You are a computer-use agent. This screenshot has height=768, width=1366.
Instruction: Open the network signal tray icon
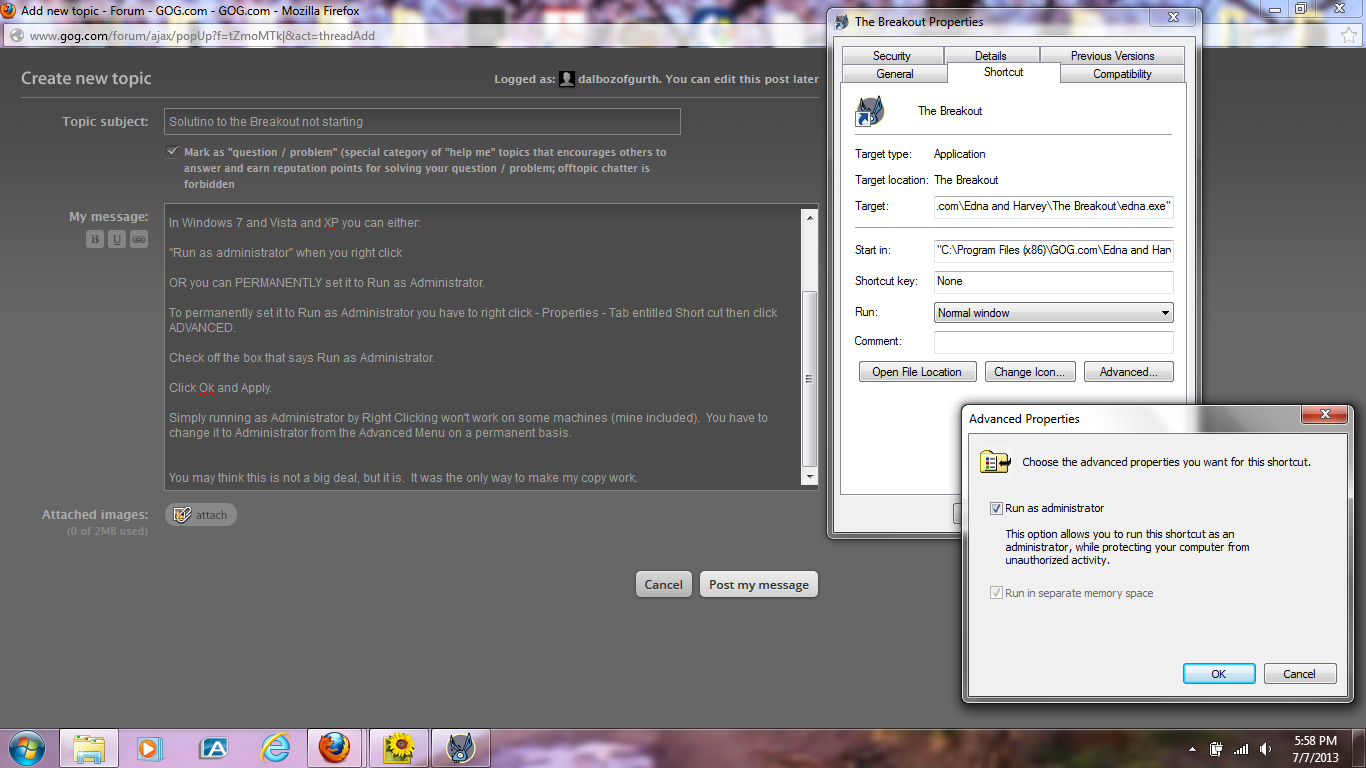[x=1241, y=749]
